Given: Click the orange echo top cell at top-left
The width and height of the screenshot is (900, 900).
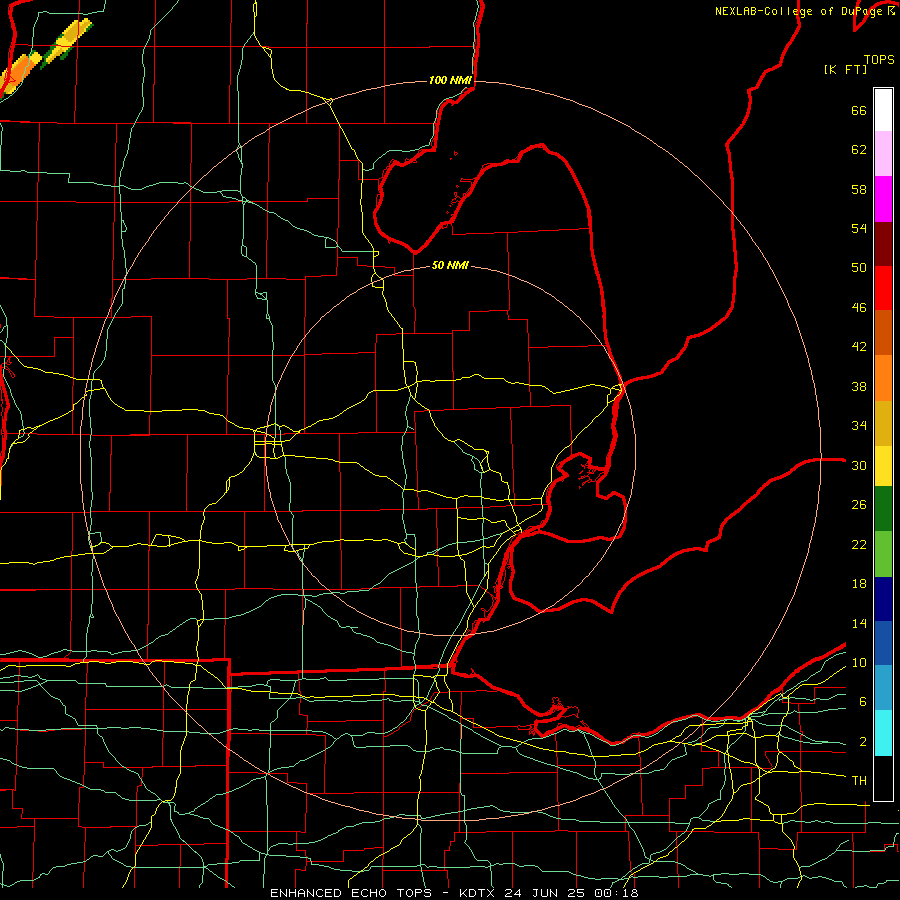Looking at the screenshot, I should coord(18,73).
